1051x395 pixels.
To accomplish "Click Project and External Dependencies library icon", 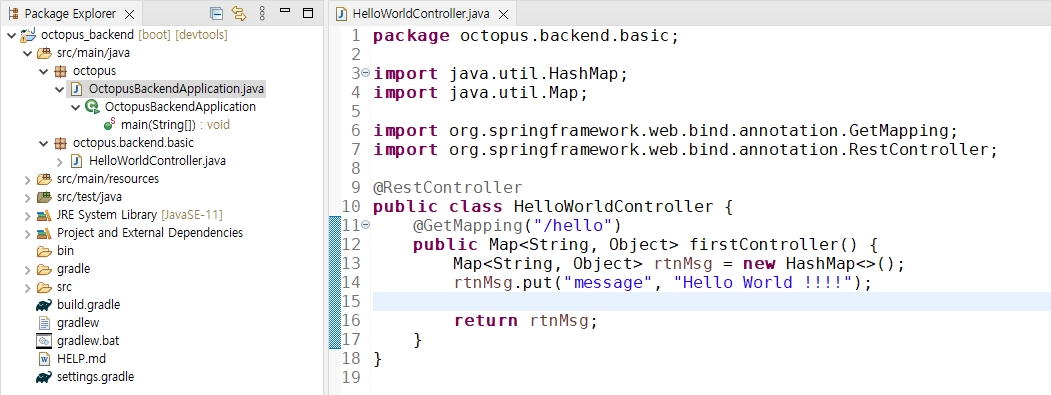I will tap(44, 233).
